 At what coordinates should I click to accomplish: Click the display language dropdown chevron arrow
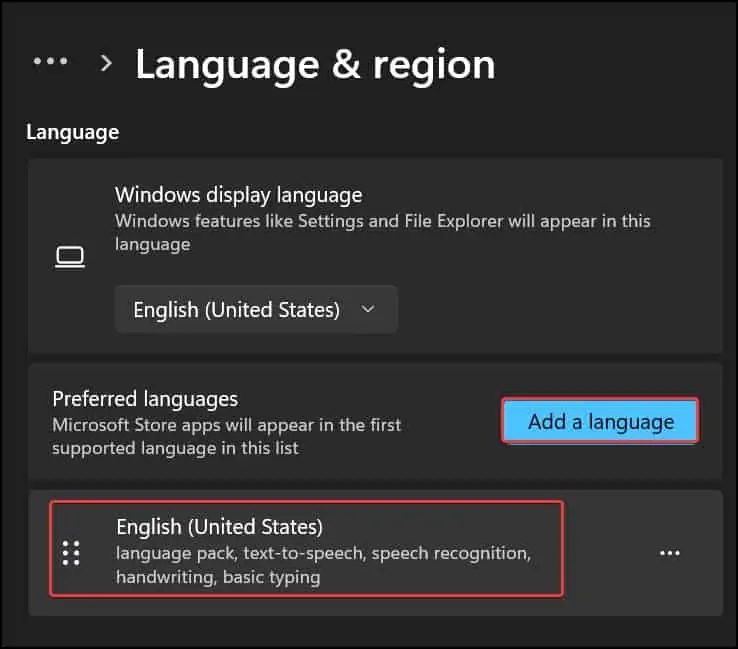(x=368, y=309)
